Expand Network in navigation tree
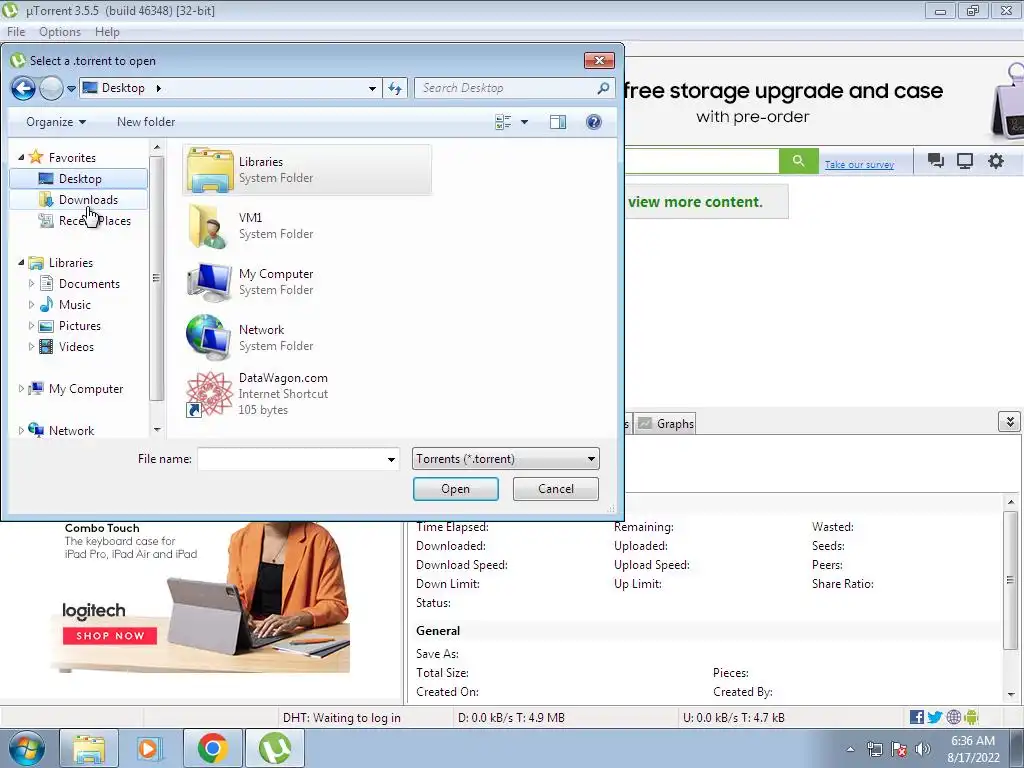Screen dimensions: 1024x768 click(x=21, y=430)
